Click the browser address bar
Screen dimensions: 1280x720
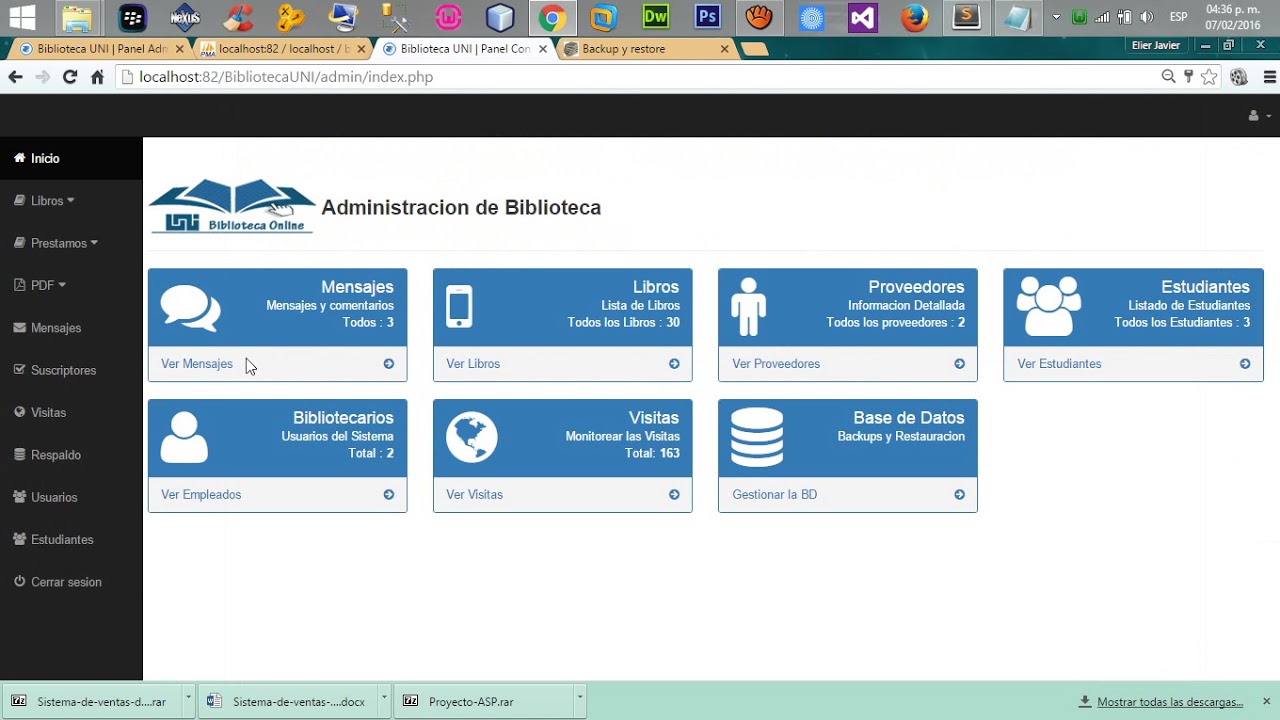click(x=640, y=77)
